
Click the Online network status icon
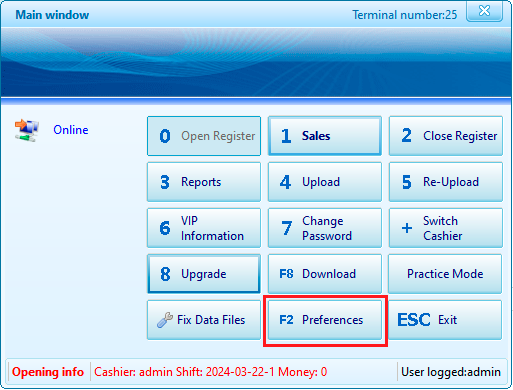click(27, 130)
